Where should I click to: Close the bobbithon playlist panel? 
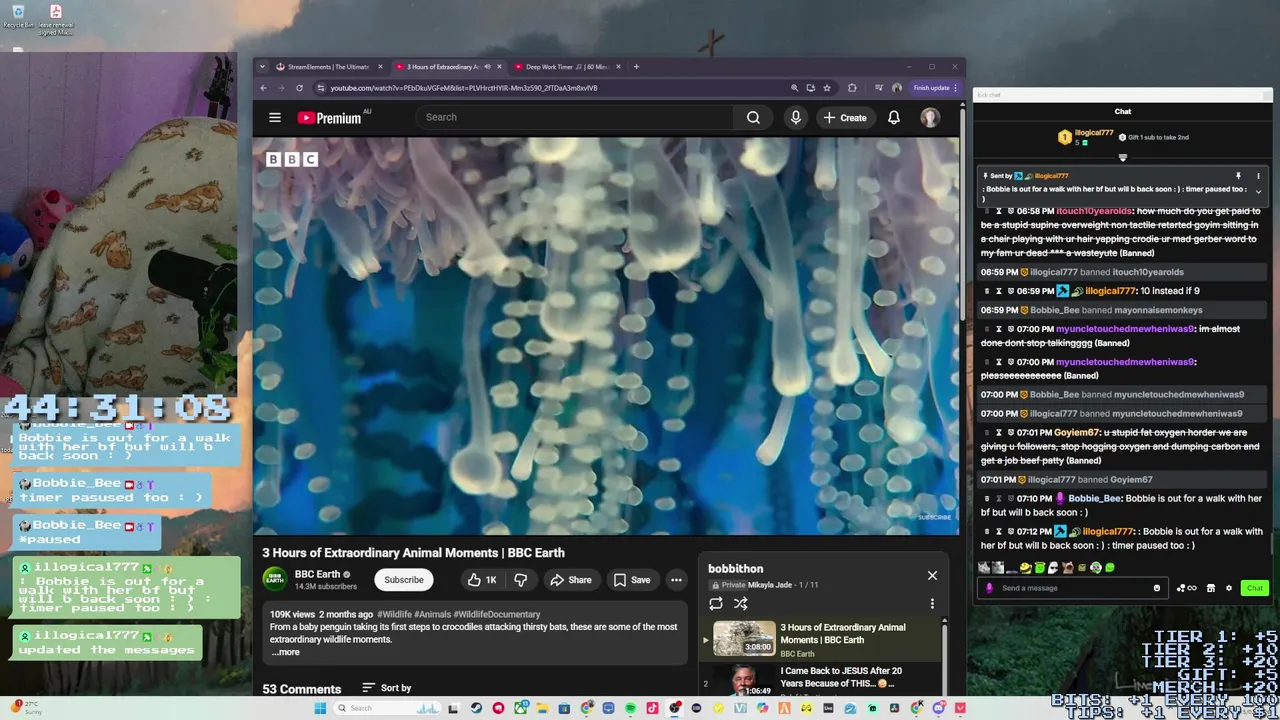point(932,575)
